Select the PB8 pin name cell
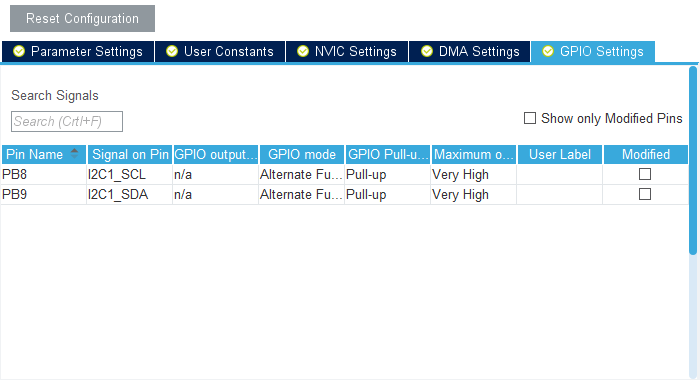700x380 pixels. pyautogui.click(x=44, y=175)
